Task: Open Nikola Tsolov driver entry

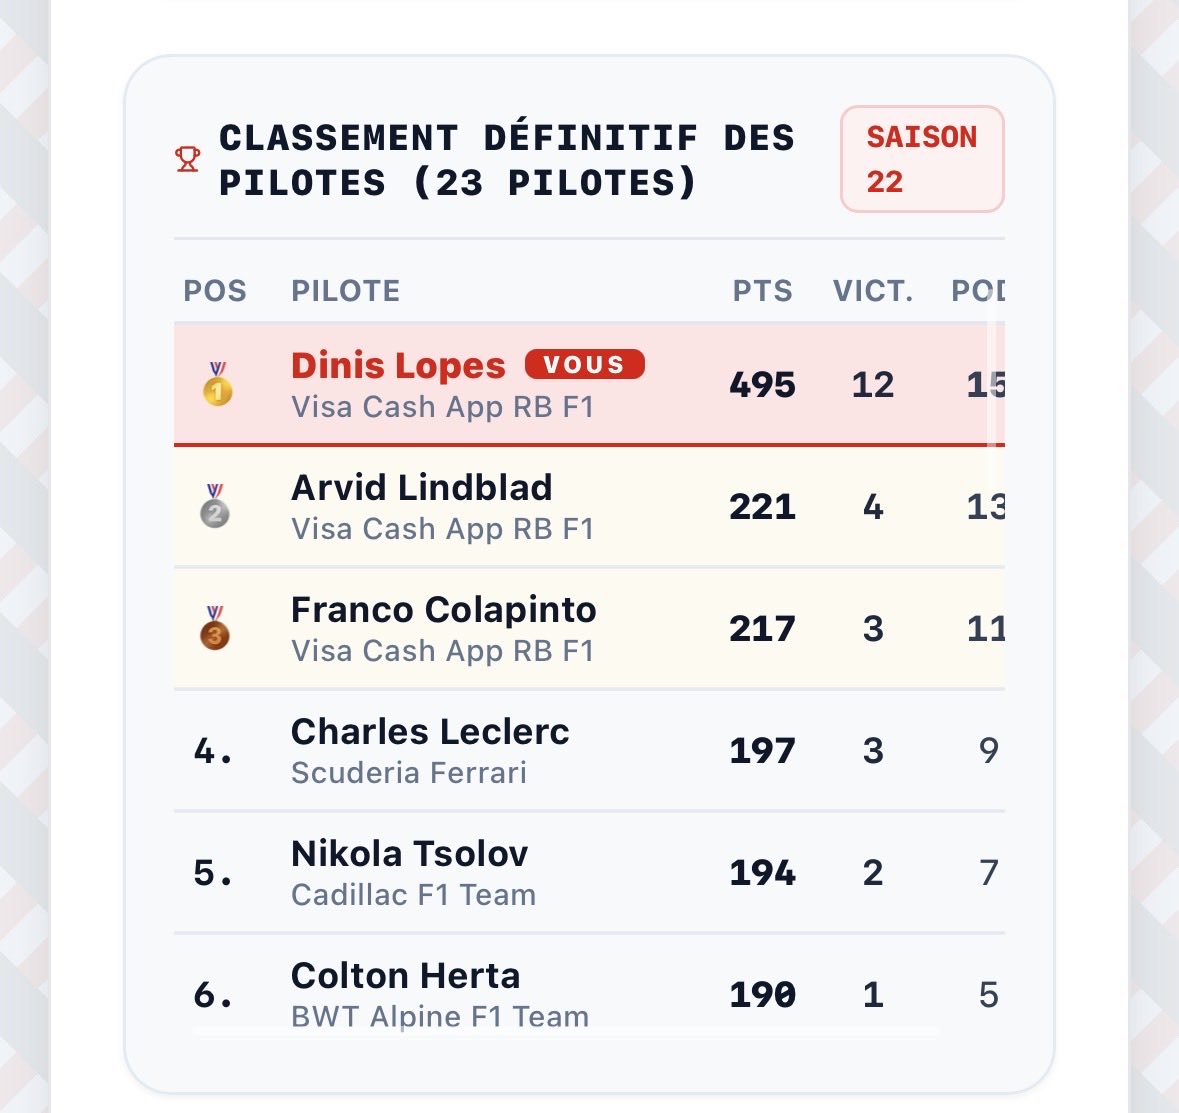Action: pyautogui.click(x=590, y=872)
